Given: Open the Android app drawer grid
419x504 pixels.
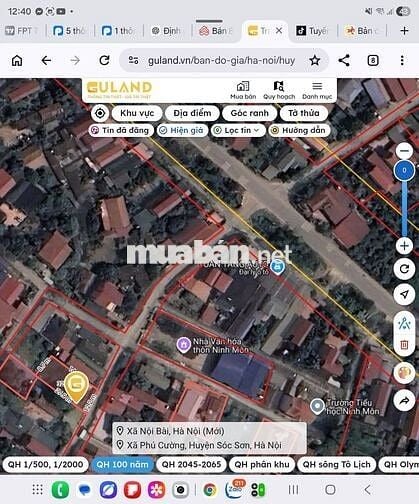Looking at the screenshot, I should coord(37,490).
